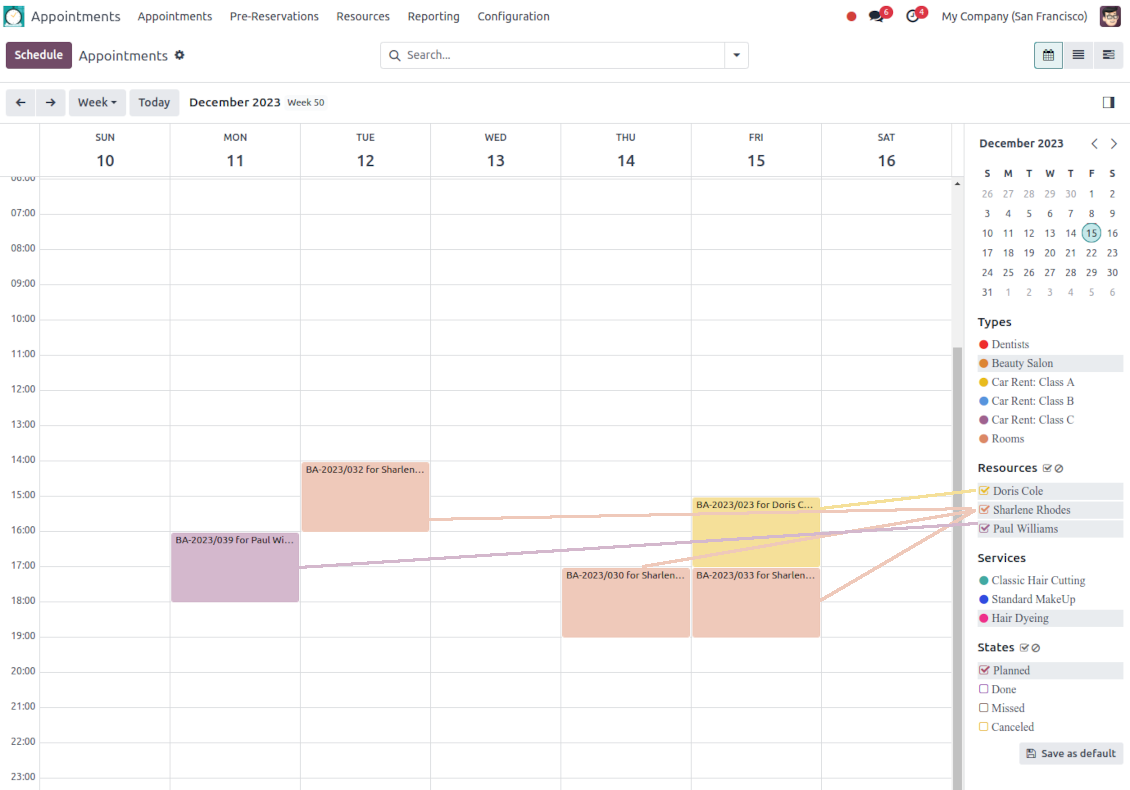Switch to the Gantt view icon
This screenshot has height=790, width=1130.
pos(1108,55)
